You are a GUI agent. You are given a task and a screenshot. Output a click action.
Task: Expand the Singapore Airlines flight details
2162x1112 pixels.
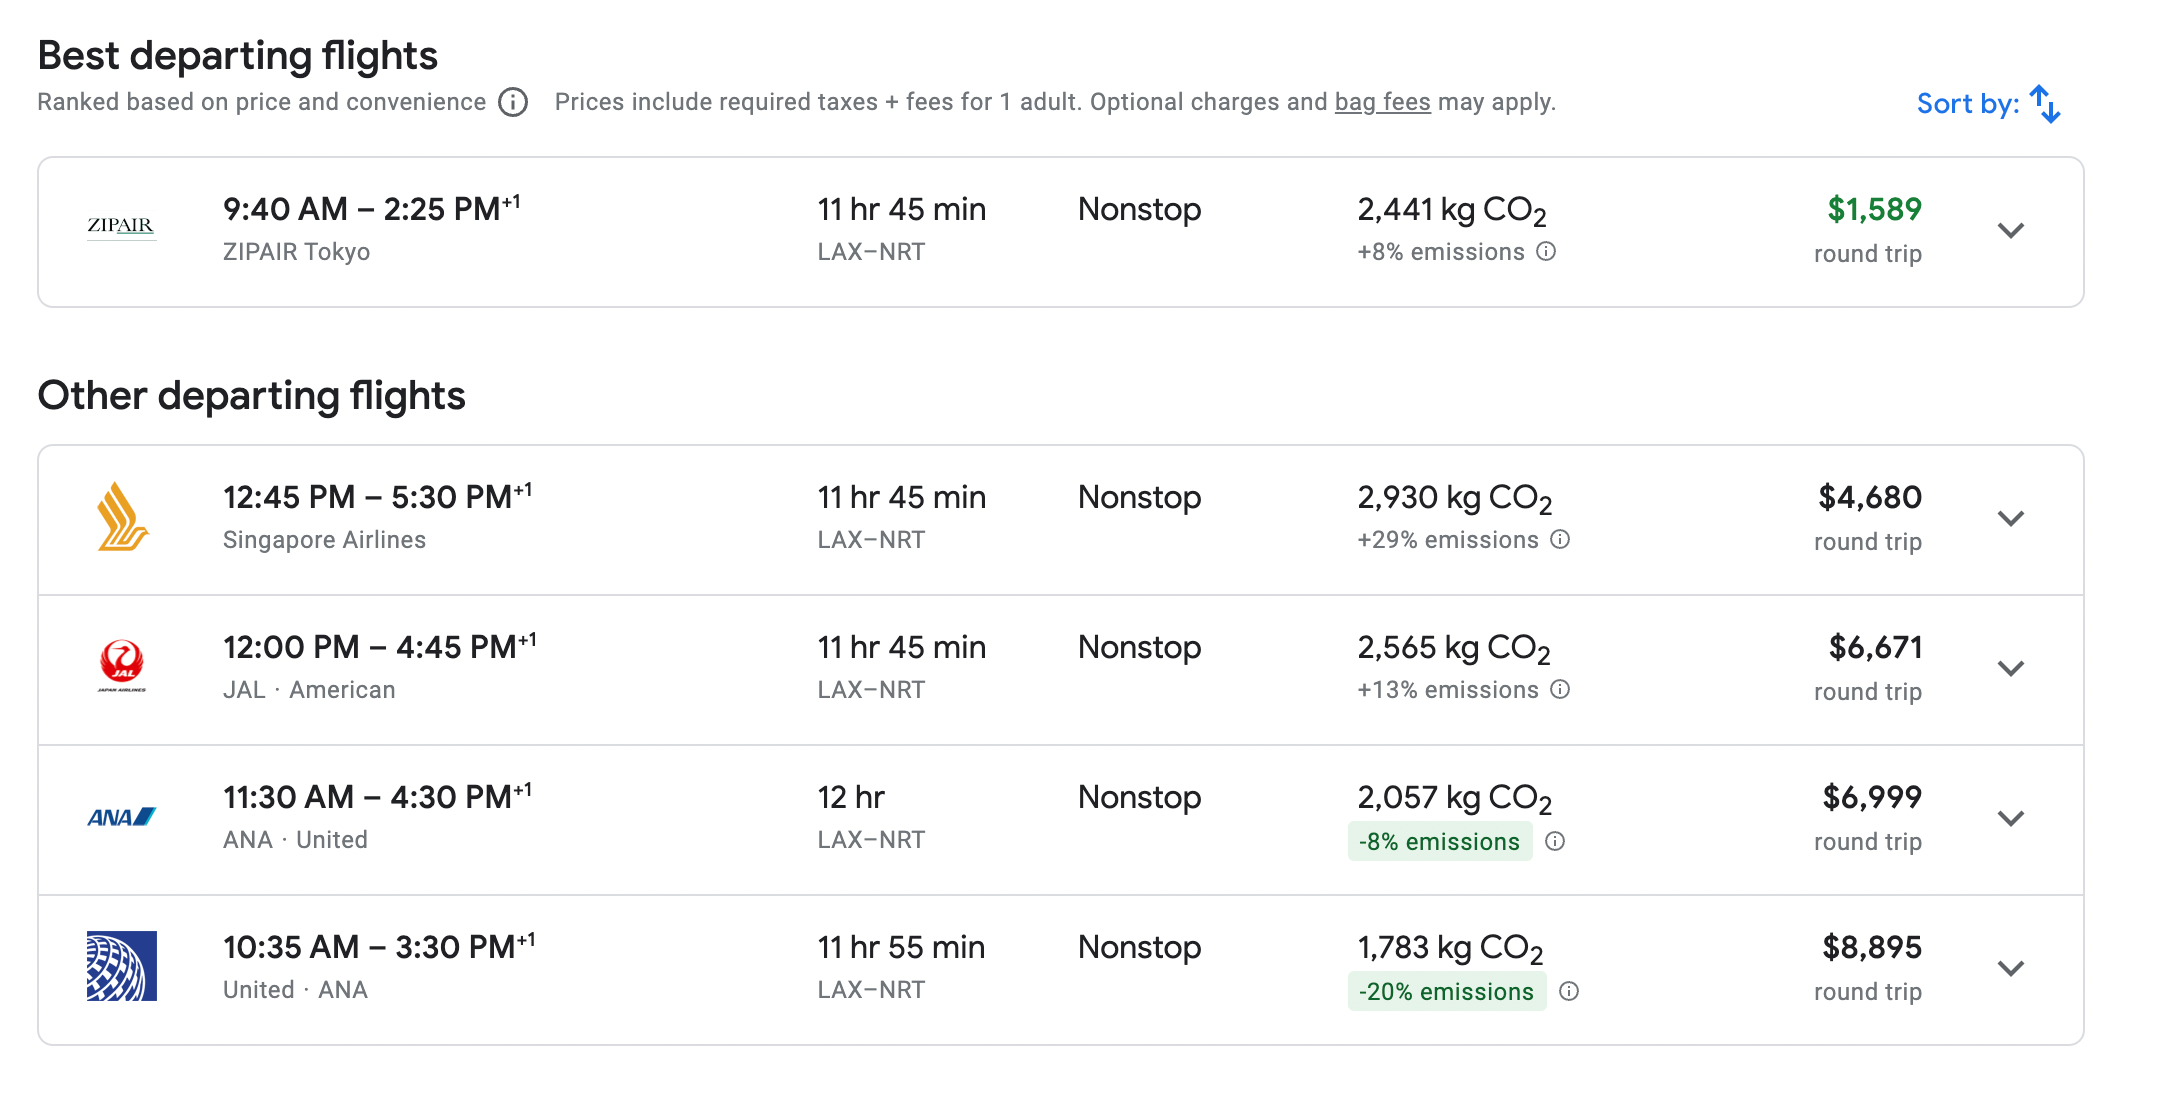(2010, 518)
